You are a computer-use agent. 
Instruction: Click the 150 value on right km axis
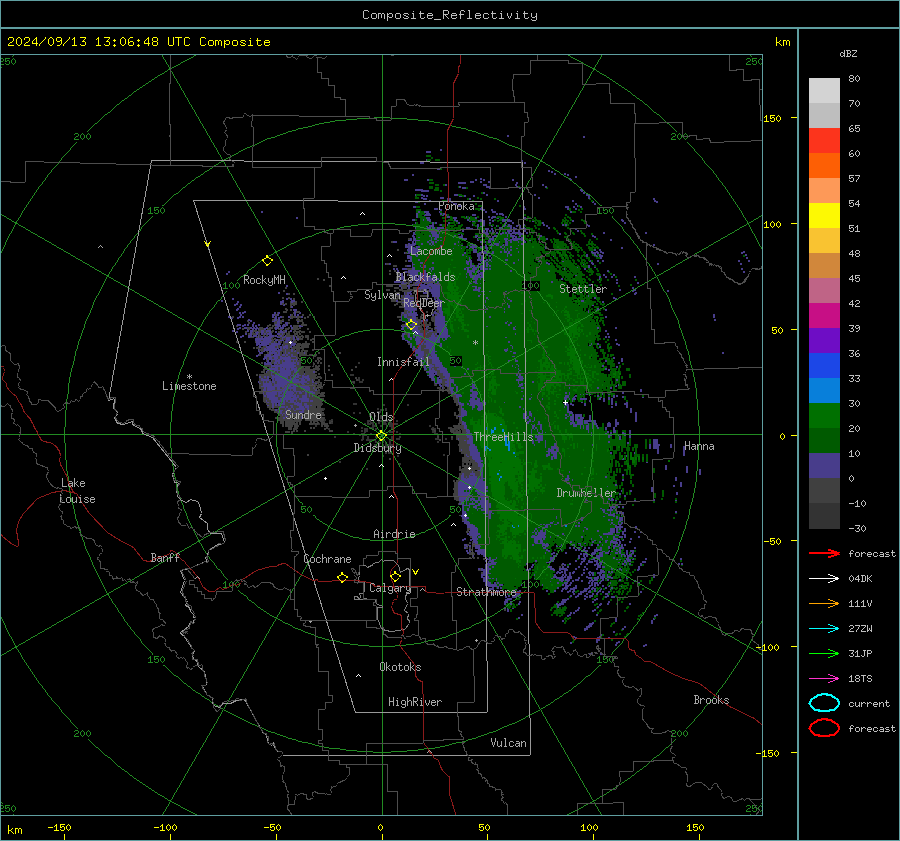(772, 118)
